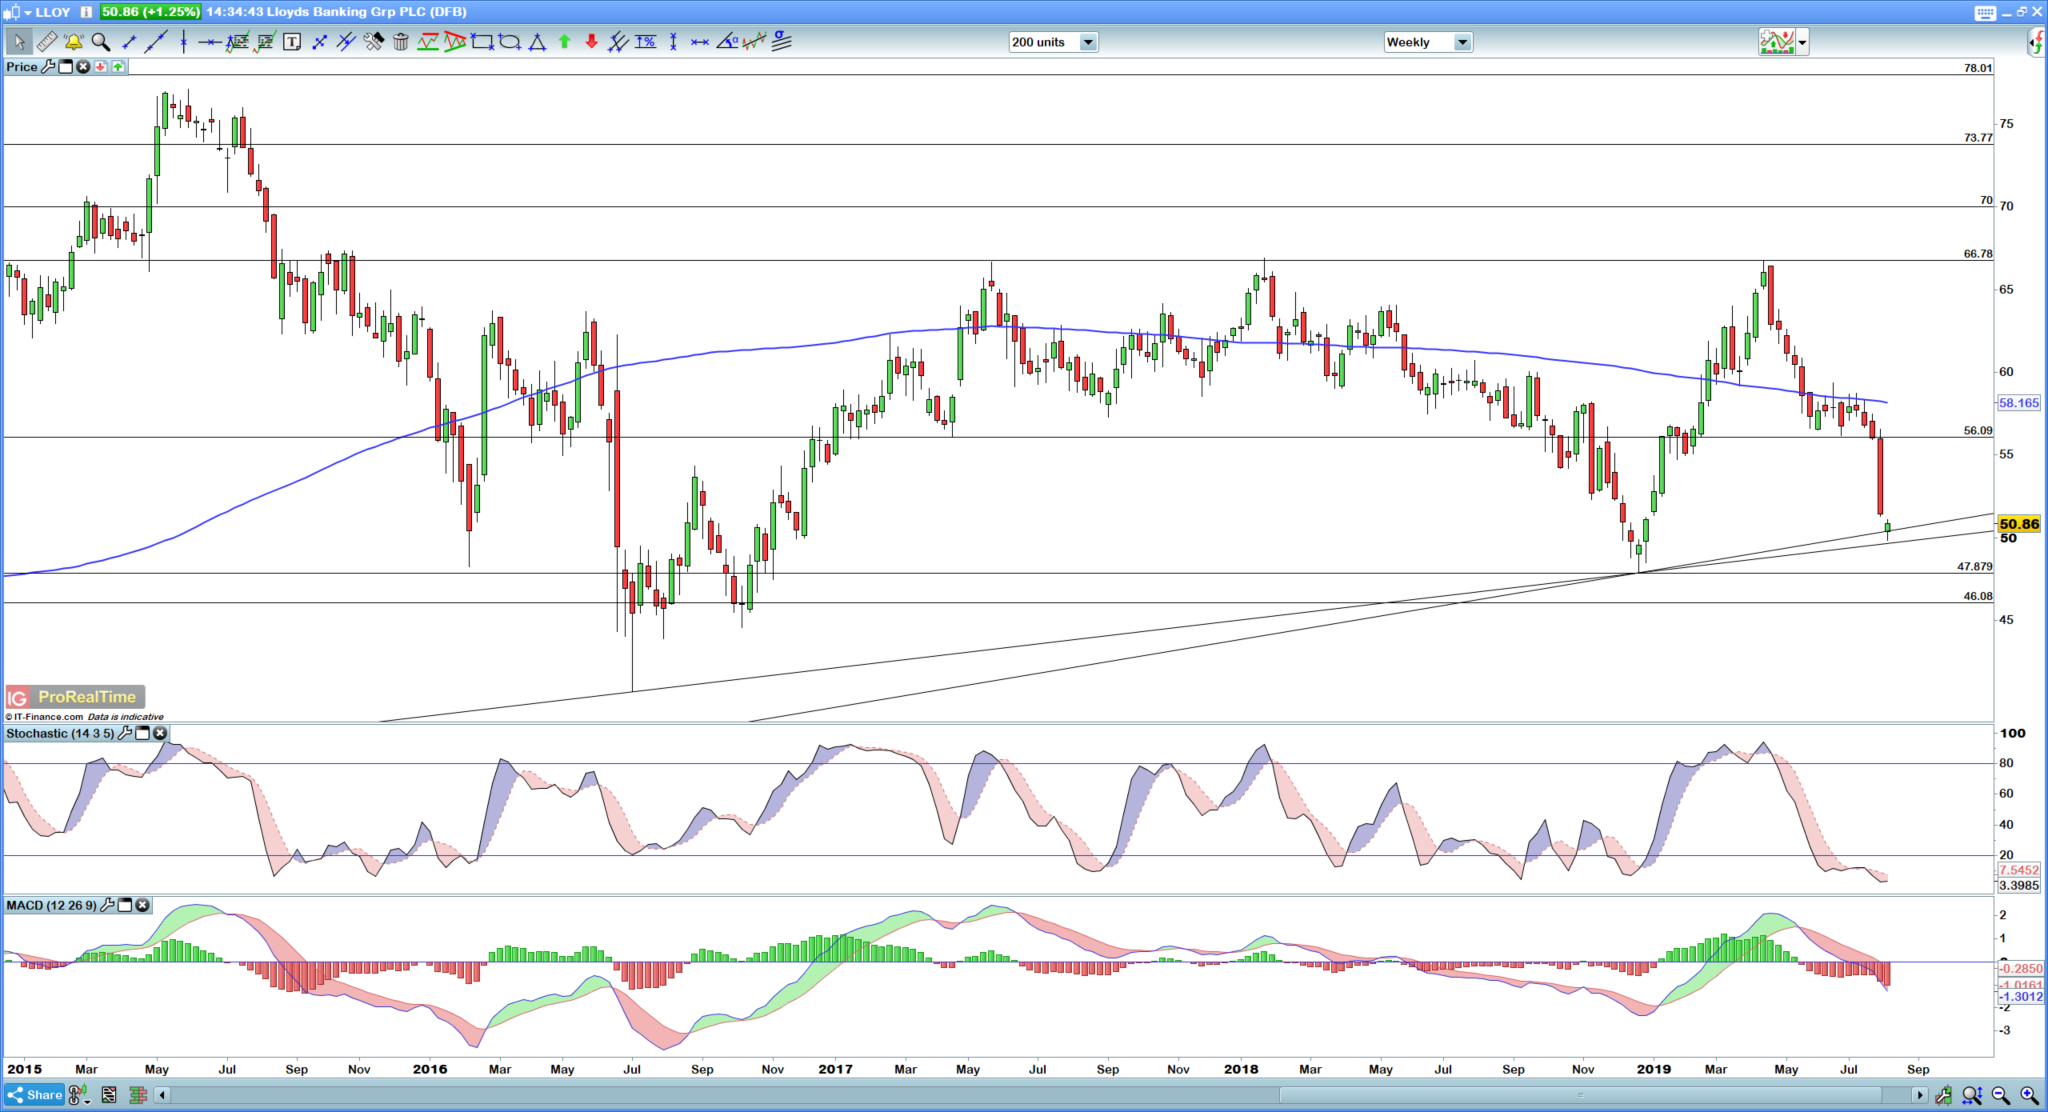Remove the MACD indicator panel
The height and width of the screenshot is (1112, 2048).
(x=143, y=905)
